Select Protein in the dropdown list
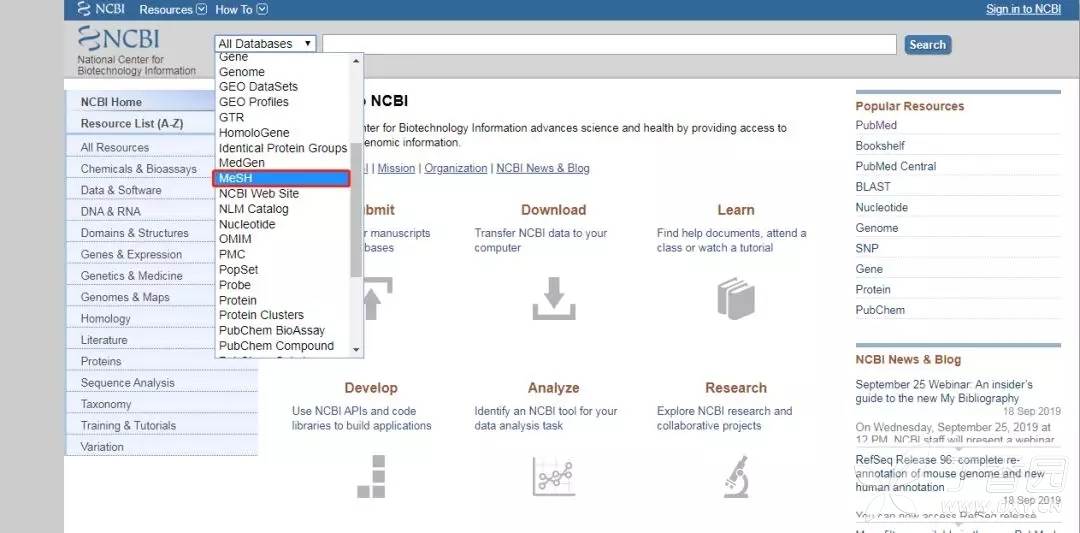The width and height of the screenshot is (1080, 533). pyautogui.click(x=238, y=300)
